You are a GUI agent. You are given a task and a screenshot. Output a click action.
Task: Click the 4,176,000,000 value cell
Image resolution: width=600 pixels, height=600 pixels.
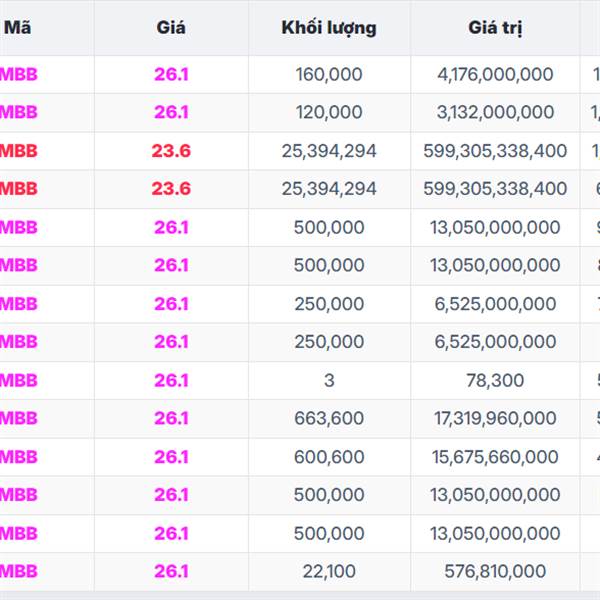495,74
